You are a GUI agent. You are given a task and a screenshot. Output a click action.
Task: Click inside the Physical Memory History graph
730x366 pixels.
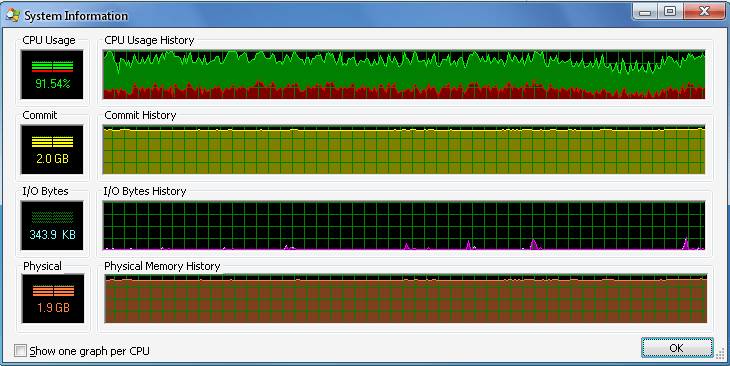click(x=406, y=298)
